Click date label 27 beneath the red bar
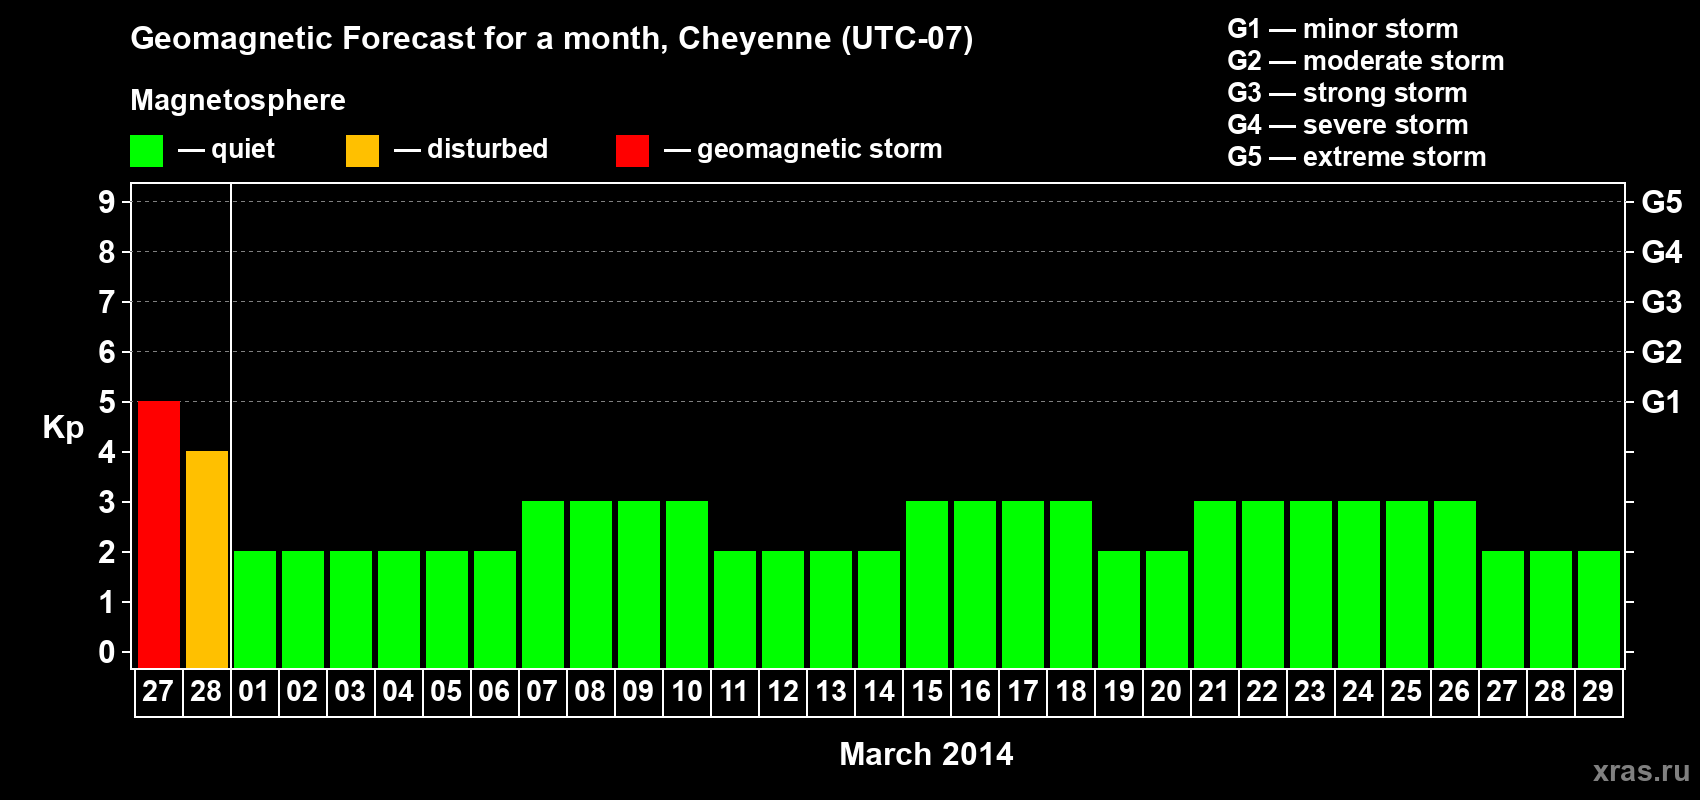 pos(158,691)
